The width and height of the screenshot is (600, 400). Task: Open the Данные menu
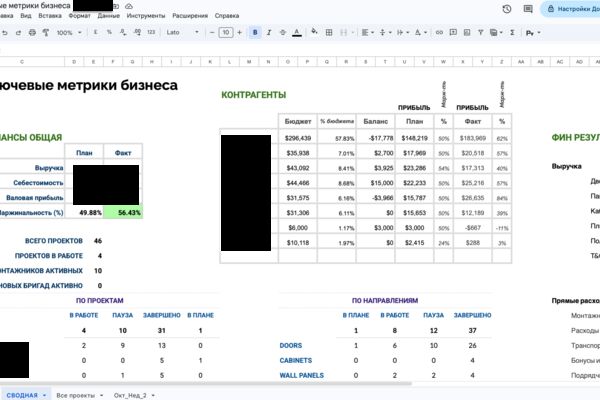pos(109,16)
